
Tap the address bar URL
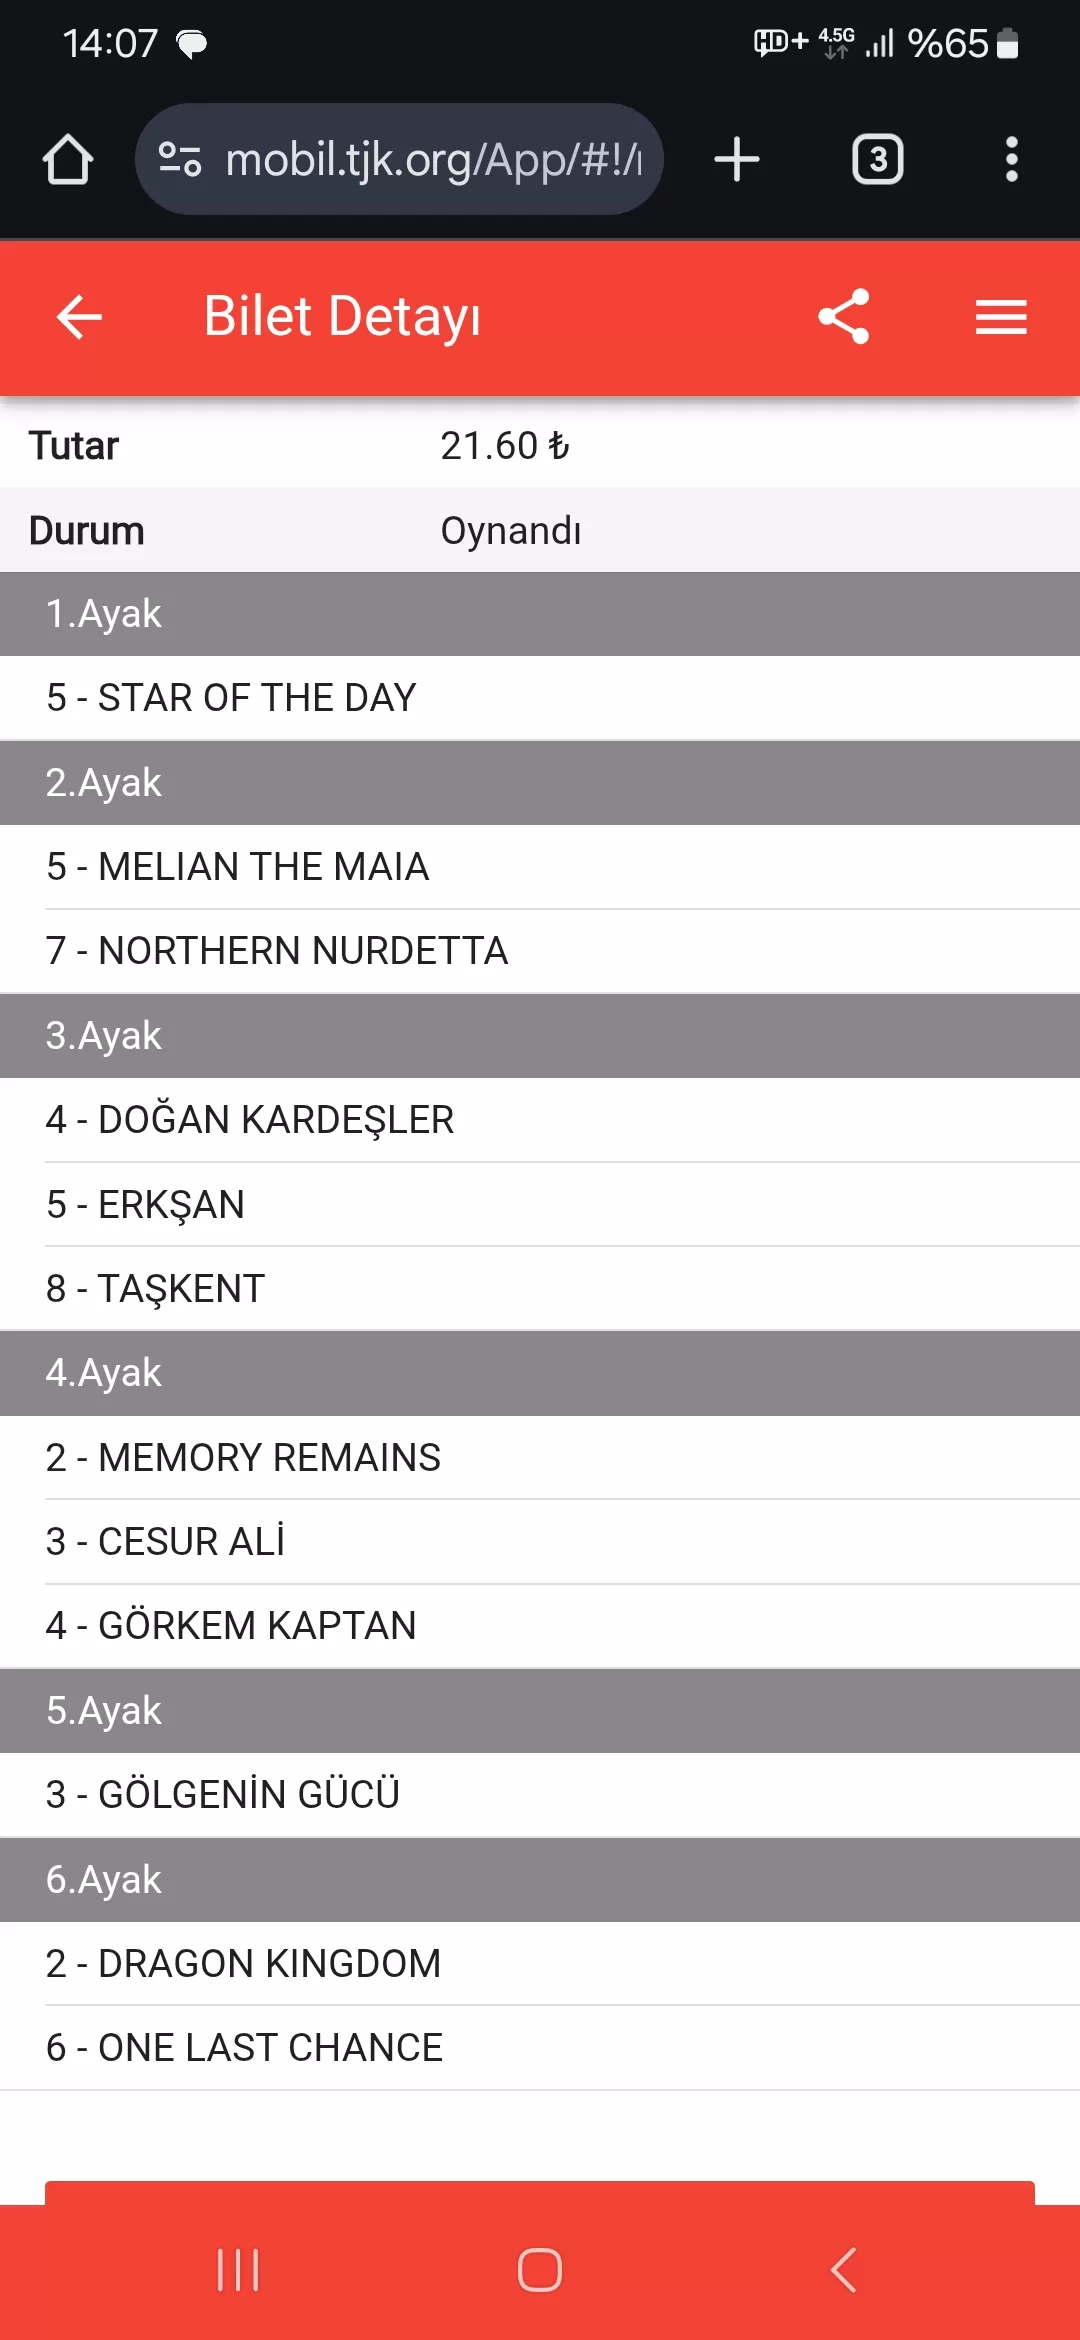432,160
